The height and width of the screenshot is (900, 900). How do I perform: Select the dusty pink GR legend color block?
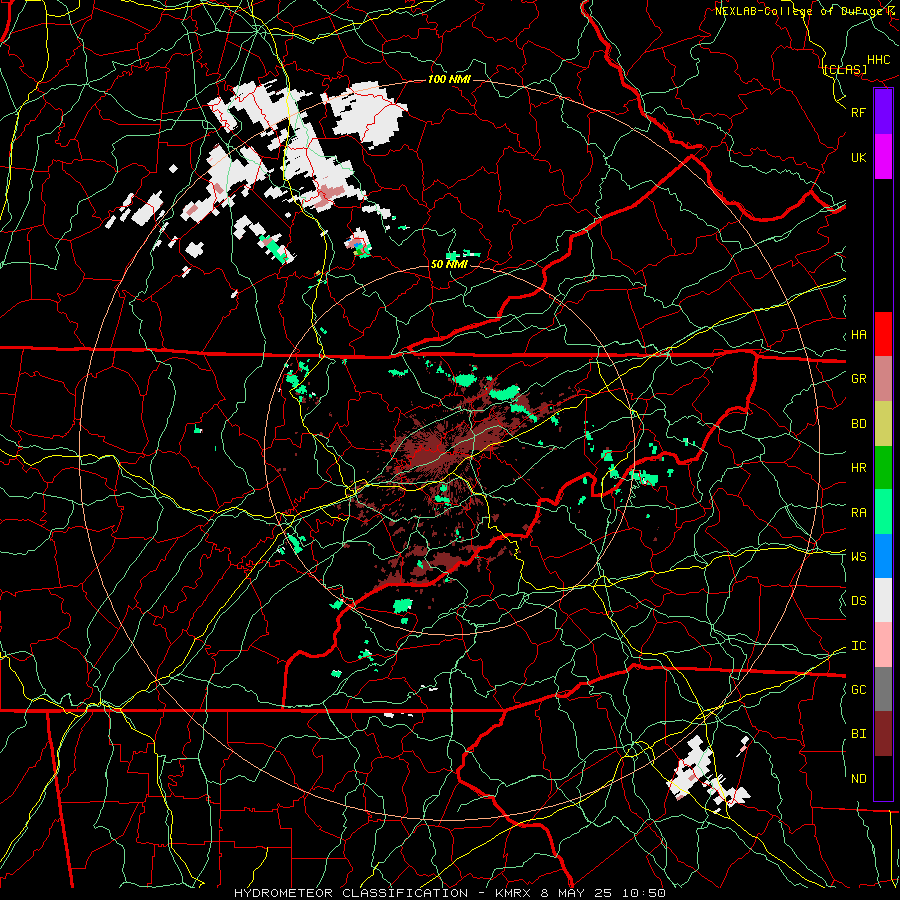click(x=883, y=379)
